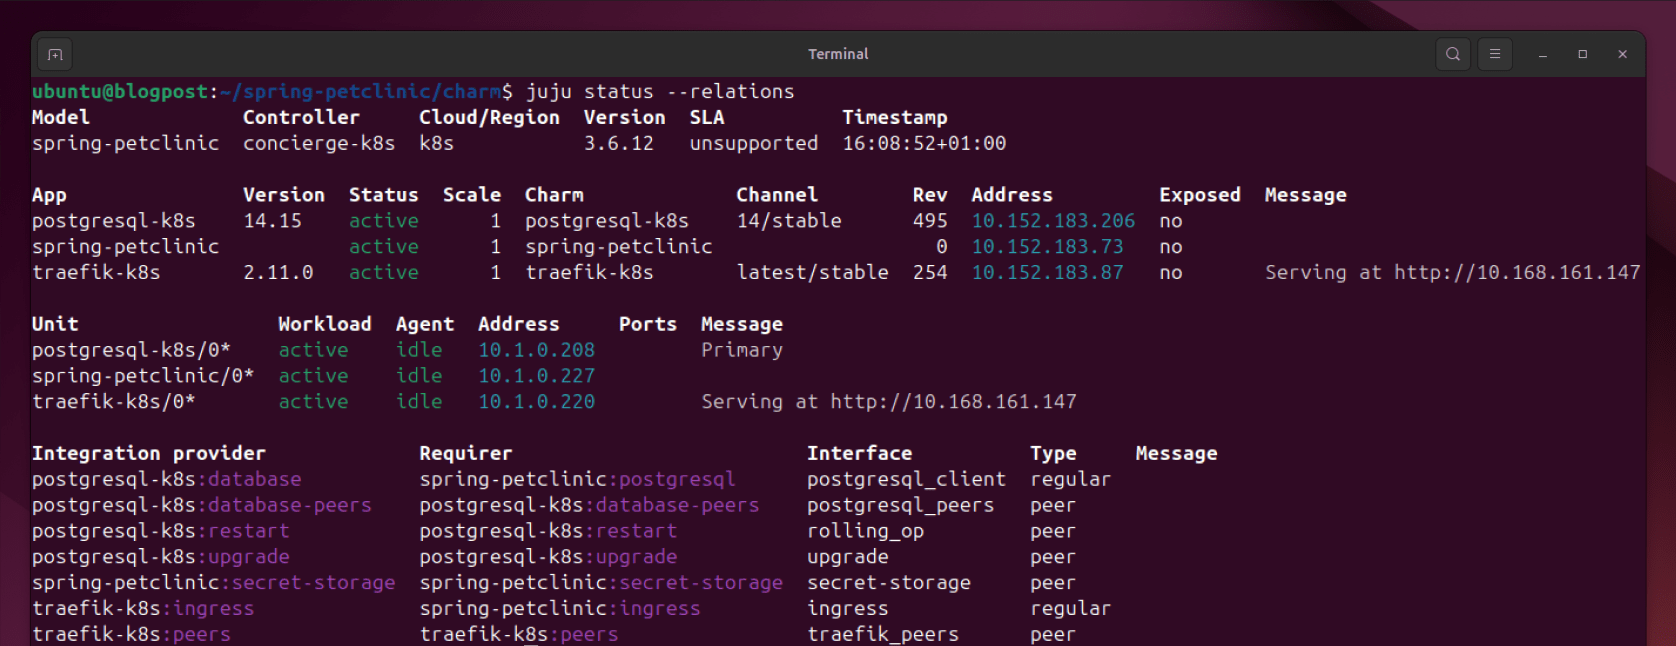Image resolution: width=1676 pixels, height=646 pixels.
Task: Select the 'Exposed' column header
Action: (1200, 195)
